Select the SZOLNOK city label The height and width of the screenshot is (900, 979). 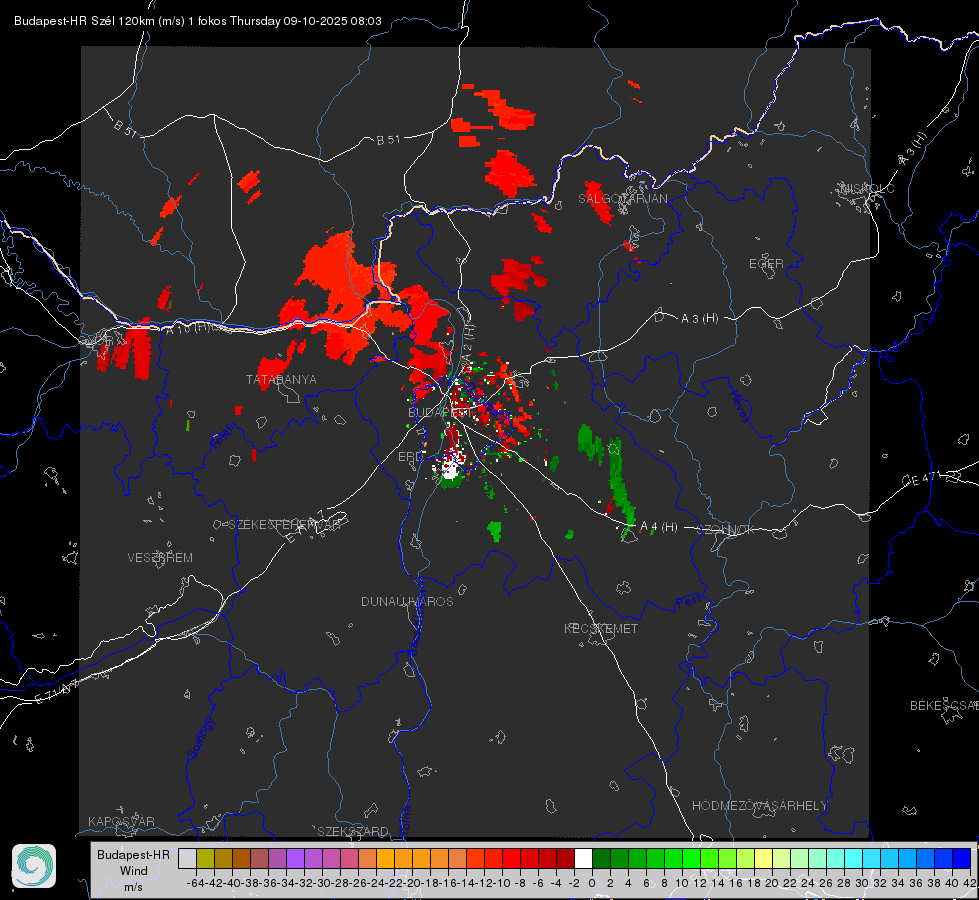pyautogui.click(x=728, y=529)
